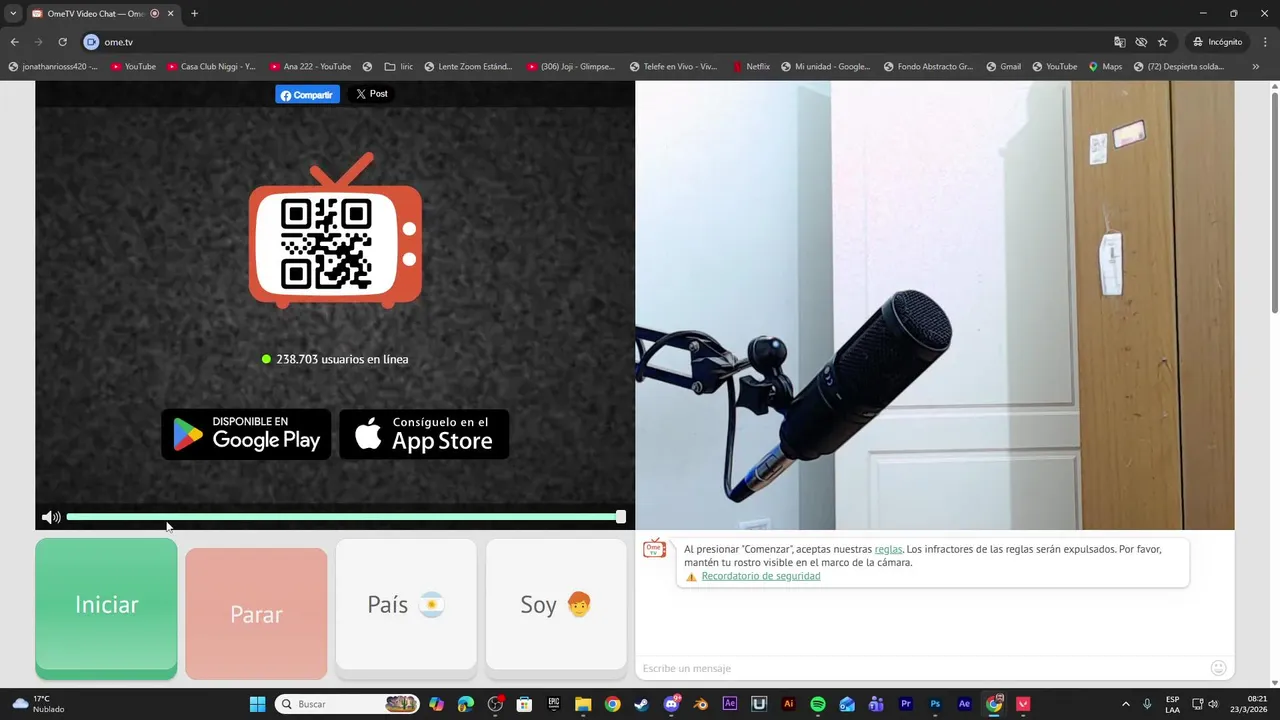The image size is (1280, 720).
Task: Open the liric bookmarks folder
Action: pos(398,67)
